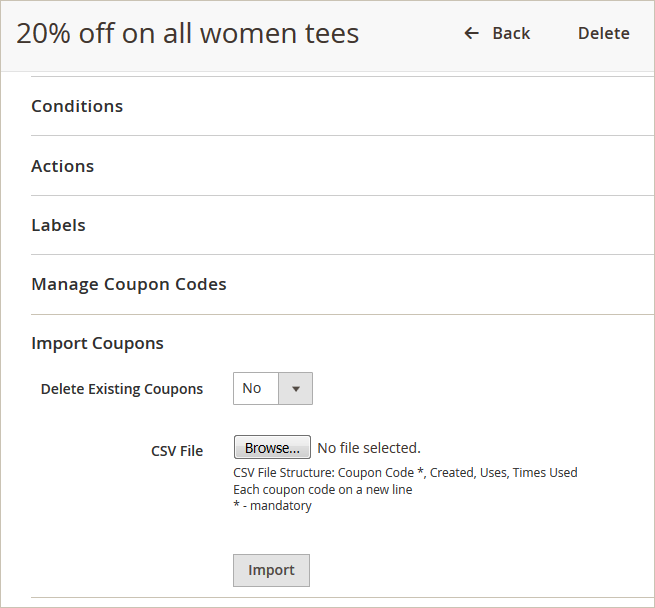The width and height of the screenshot is (655, 608).
Task: Click the 'No' value in coupon select
Action: click(253, 389)
